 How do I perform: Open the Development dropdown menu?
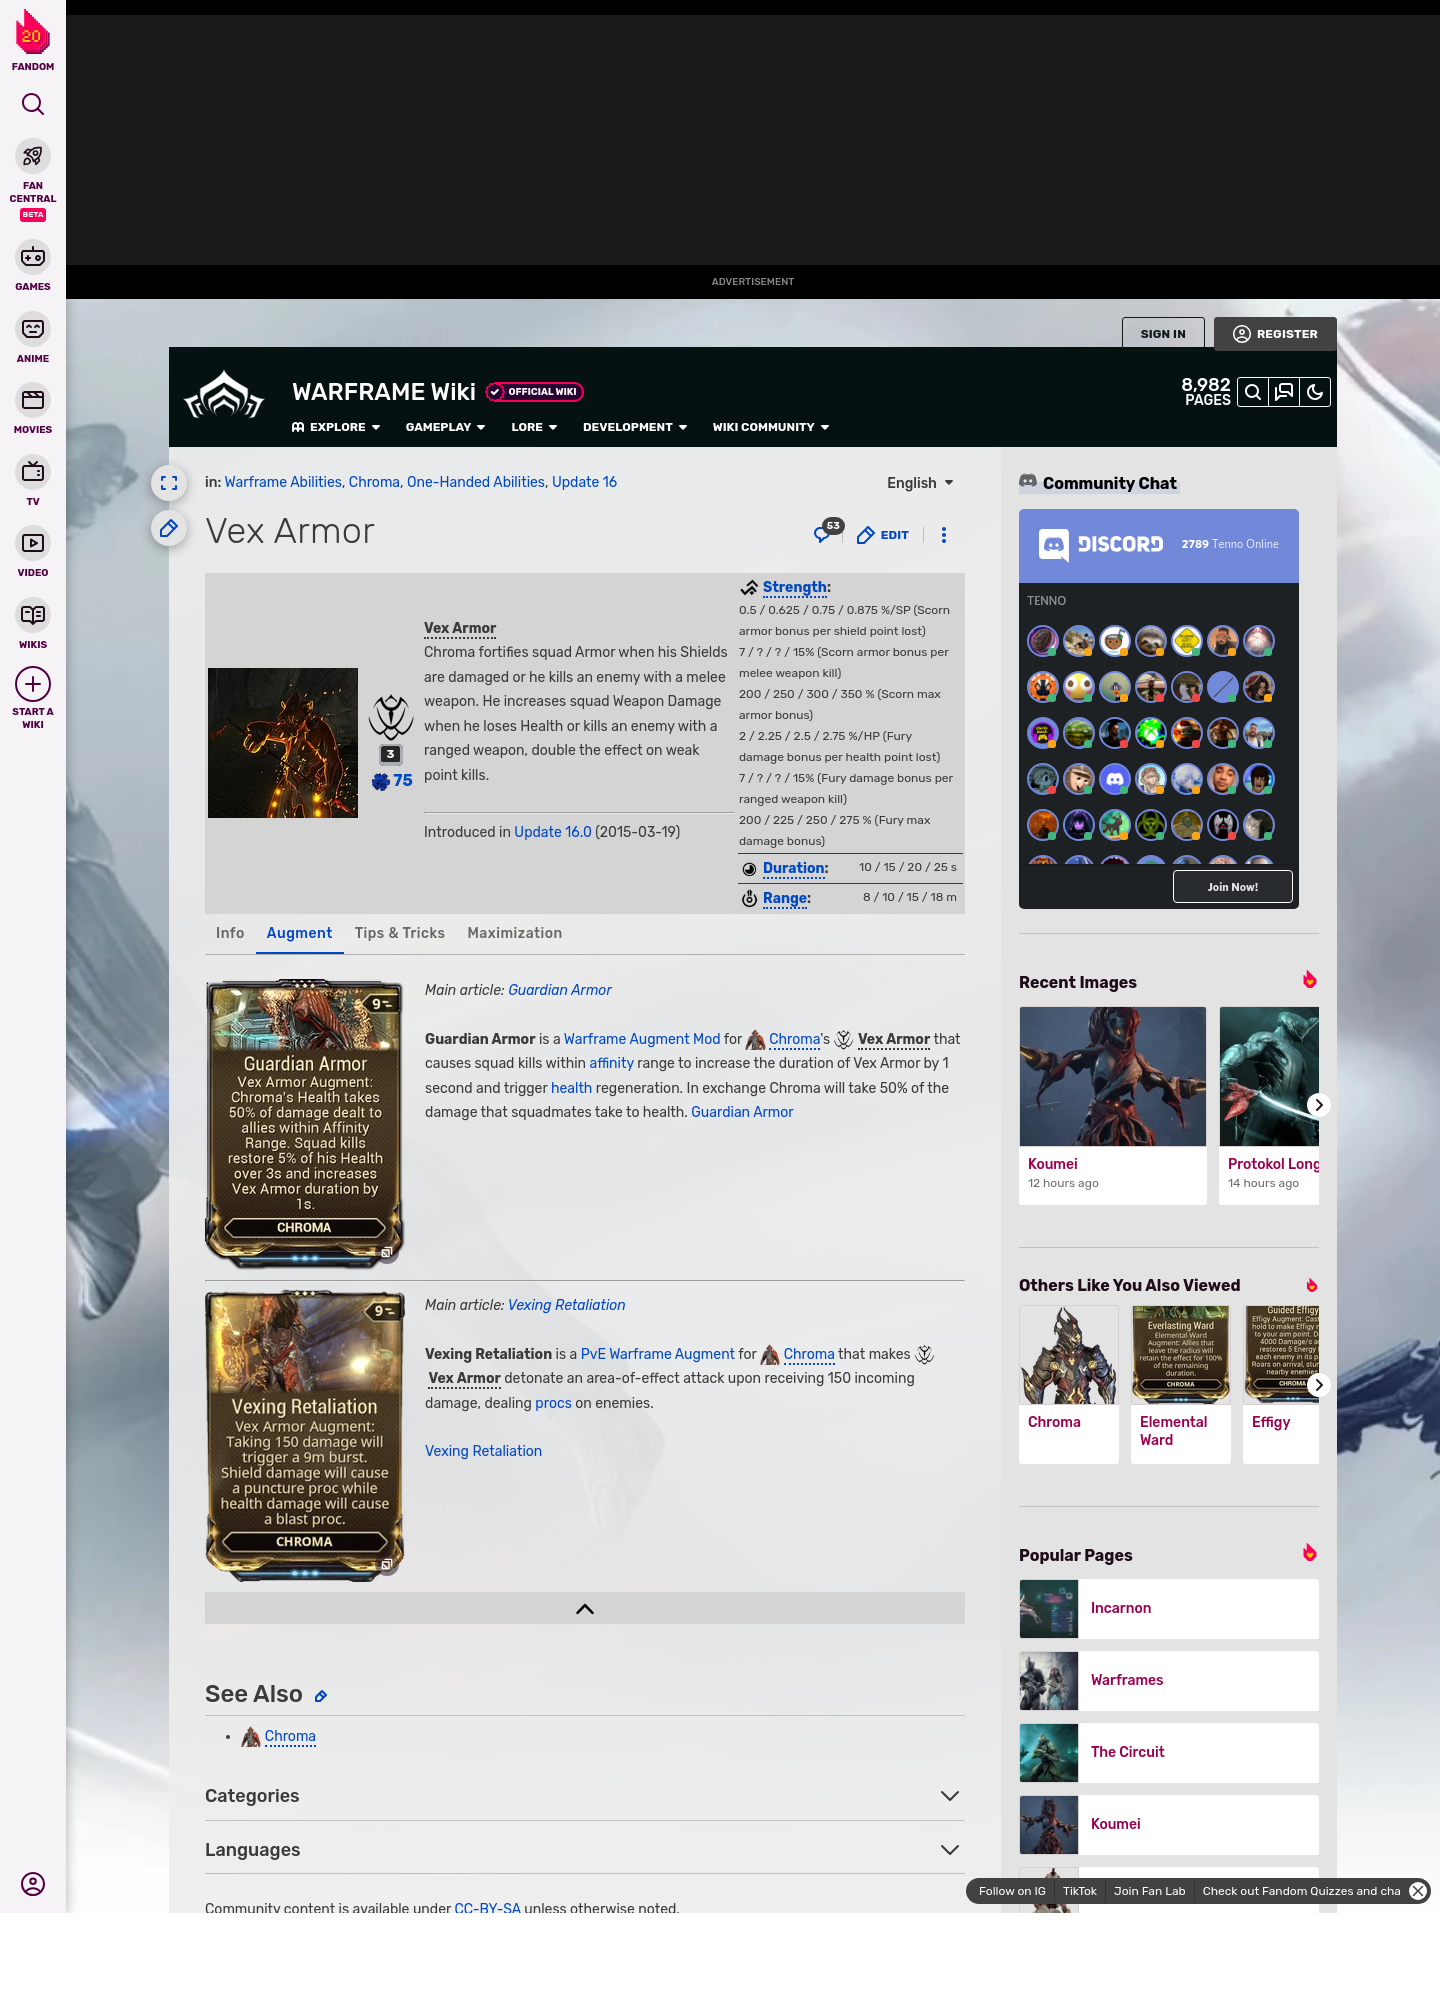pos(635,427)
